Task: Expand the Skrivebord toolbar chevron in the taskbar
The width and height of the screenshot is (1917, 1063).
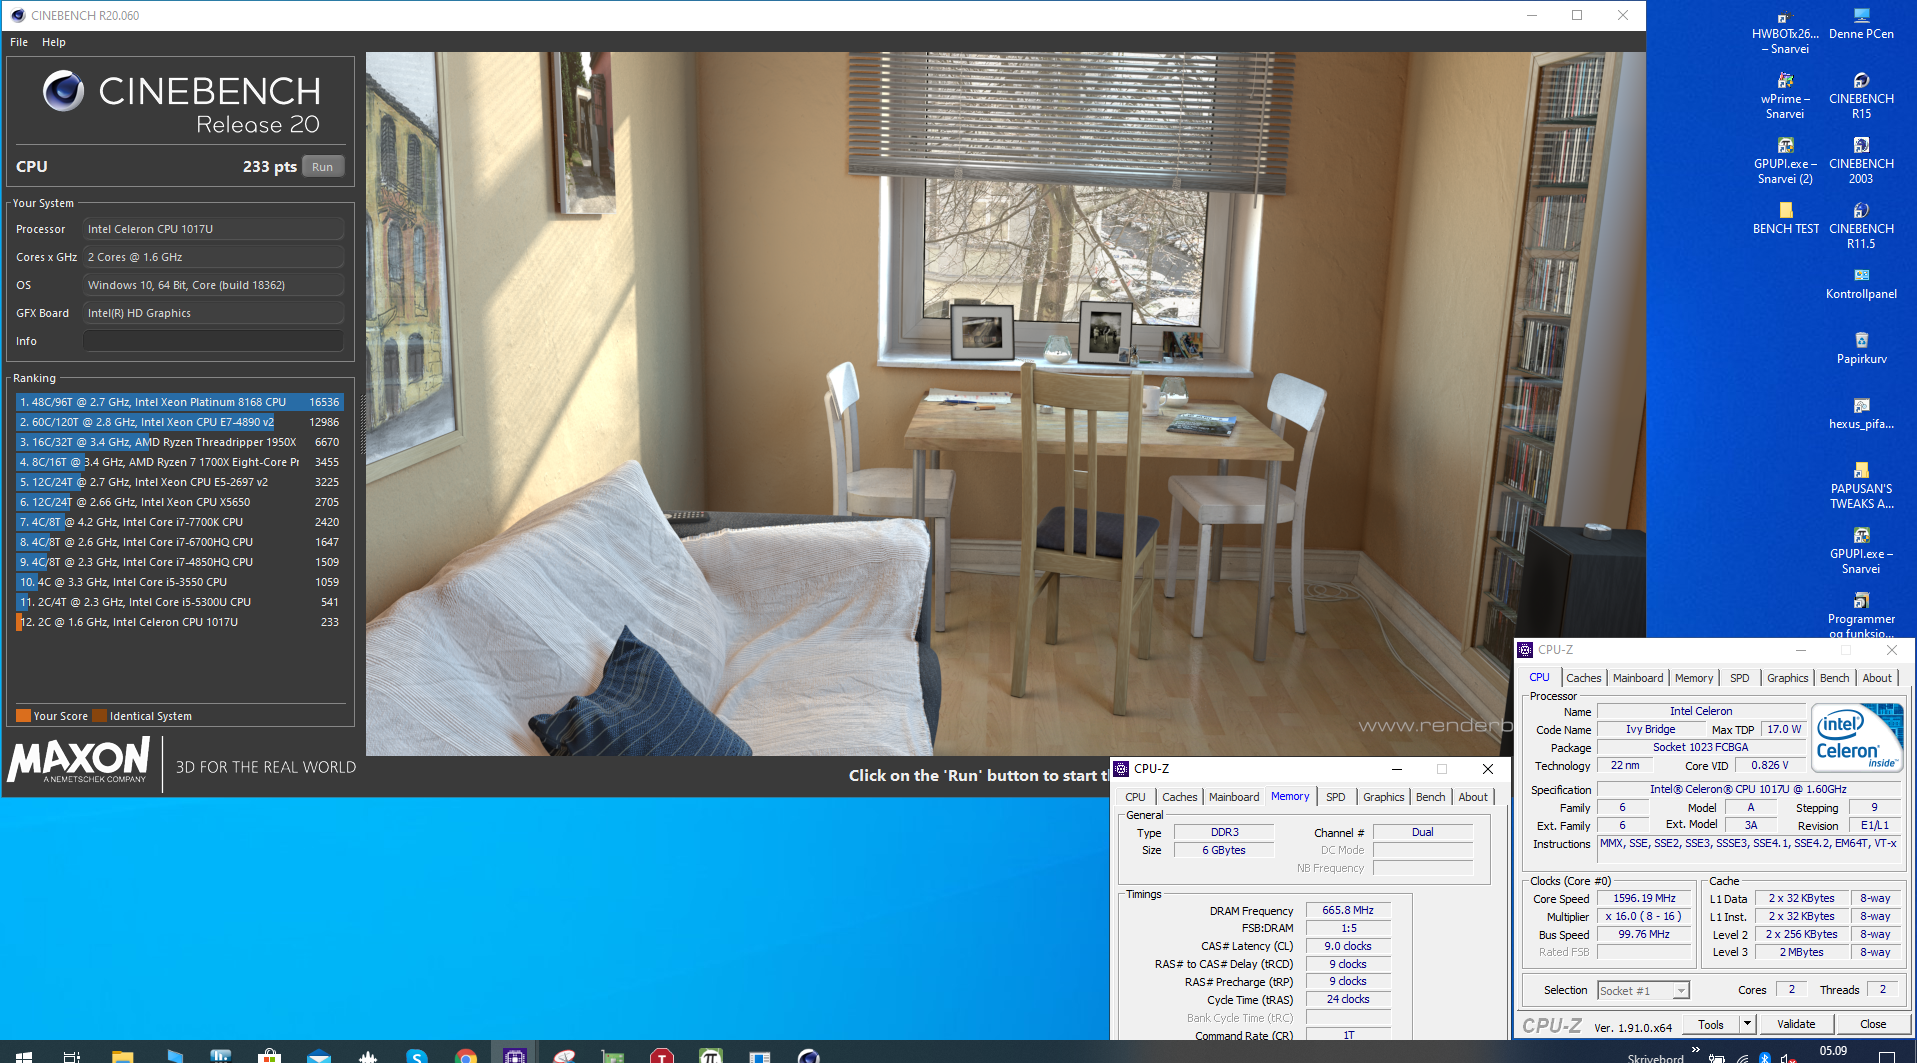Action: [x=1695, y=1049]
